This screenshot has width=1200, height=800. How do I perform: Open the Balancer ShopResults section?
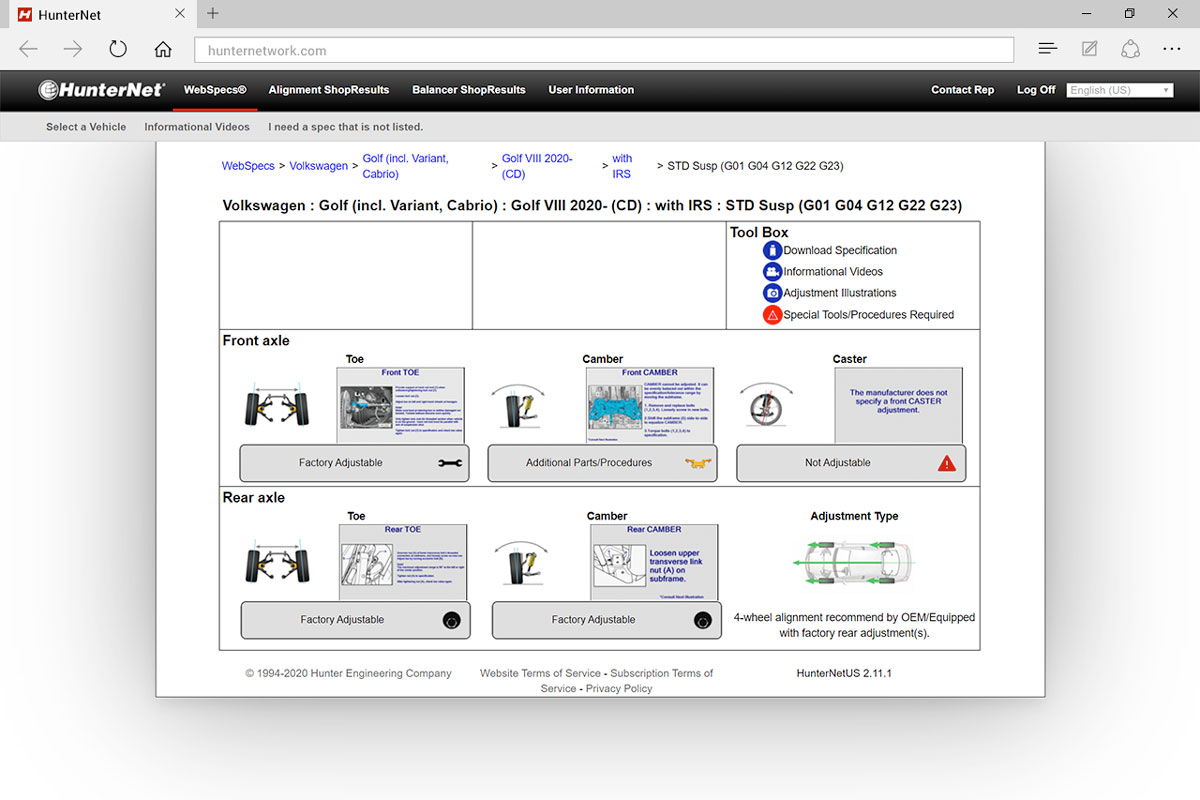coord(468,89)
